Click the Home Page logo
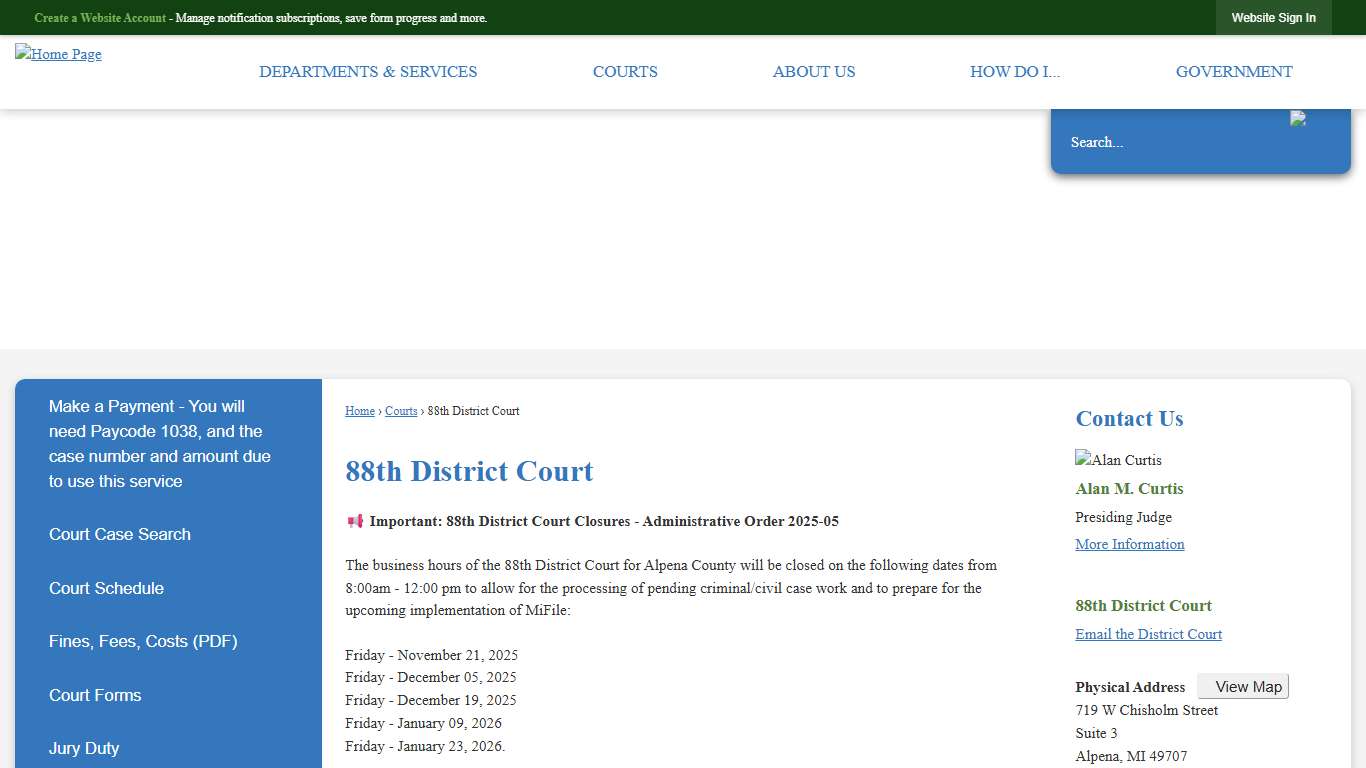Viewport: 1366px width, 768px height. coord(57,54)
